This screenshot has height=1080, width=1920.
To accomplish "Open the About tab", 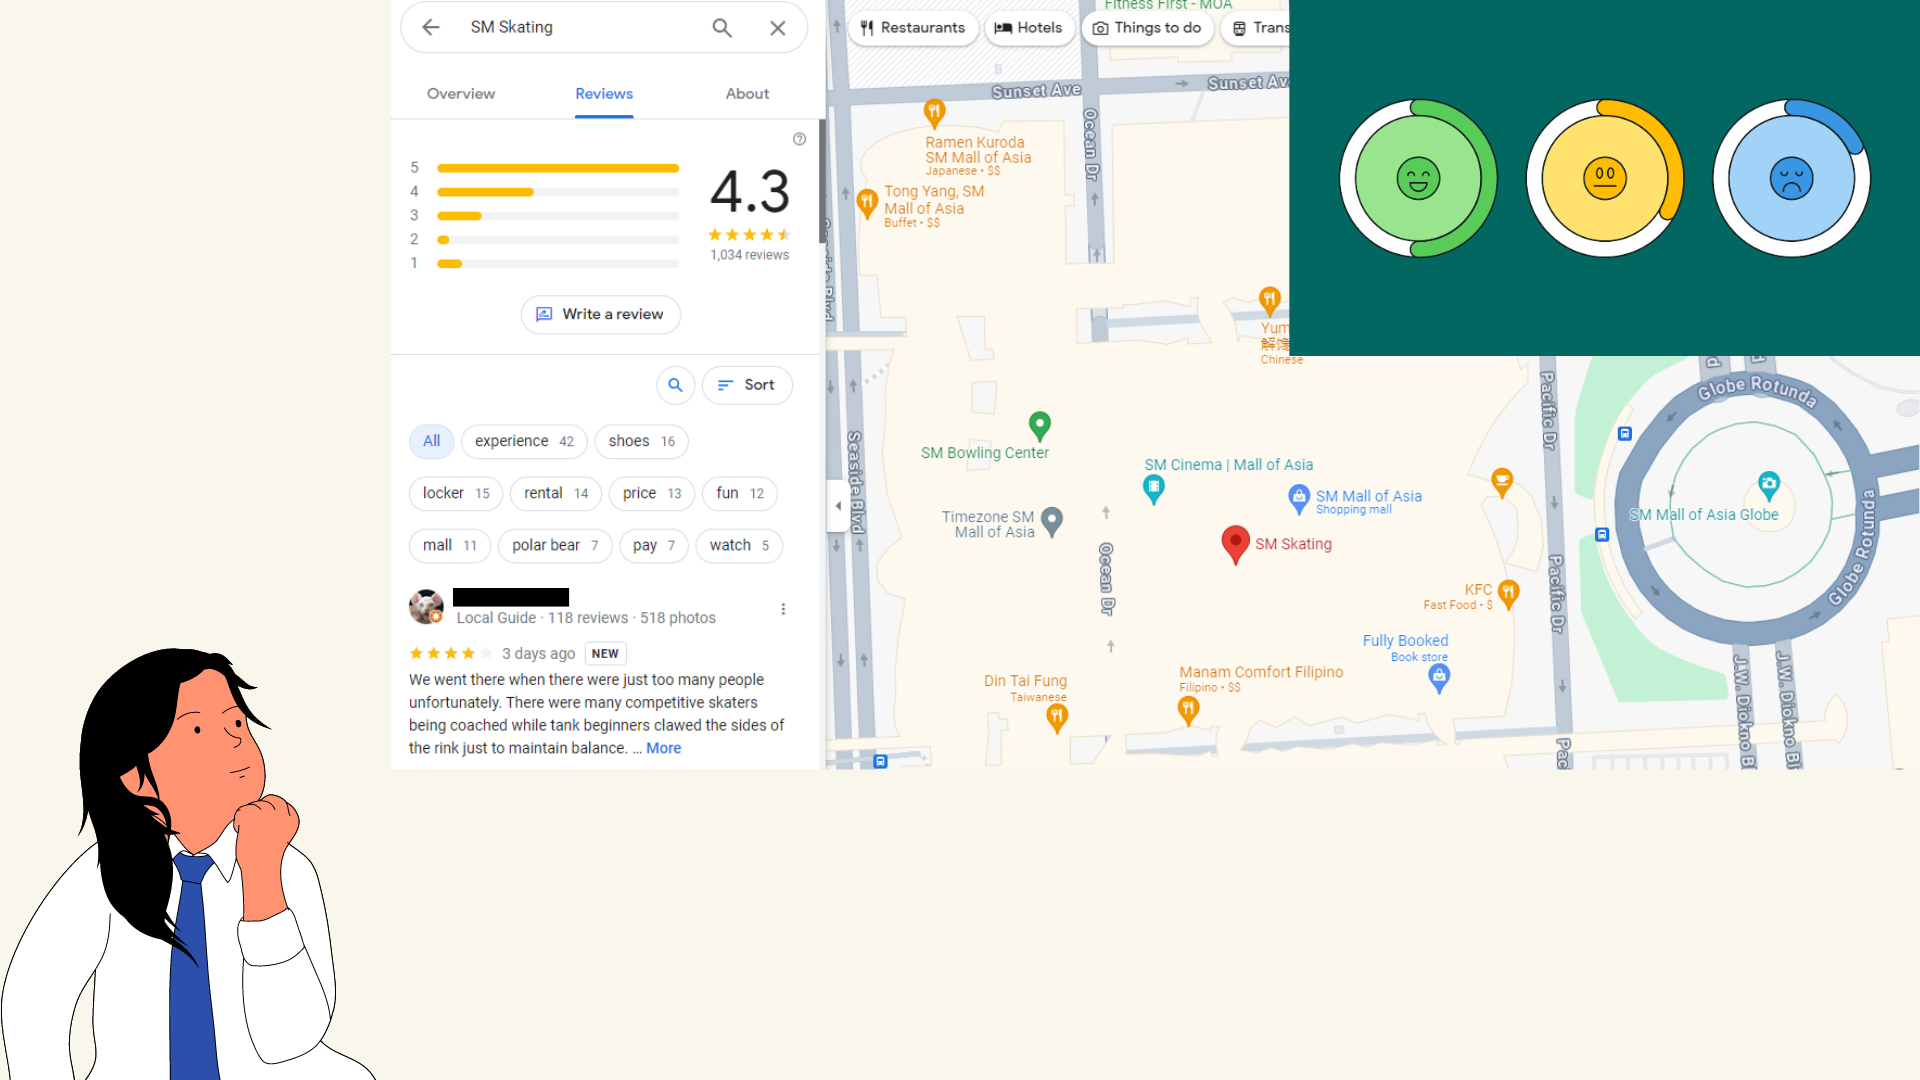I will [747, 94].
